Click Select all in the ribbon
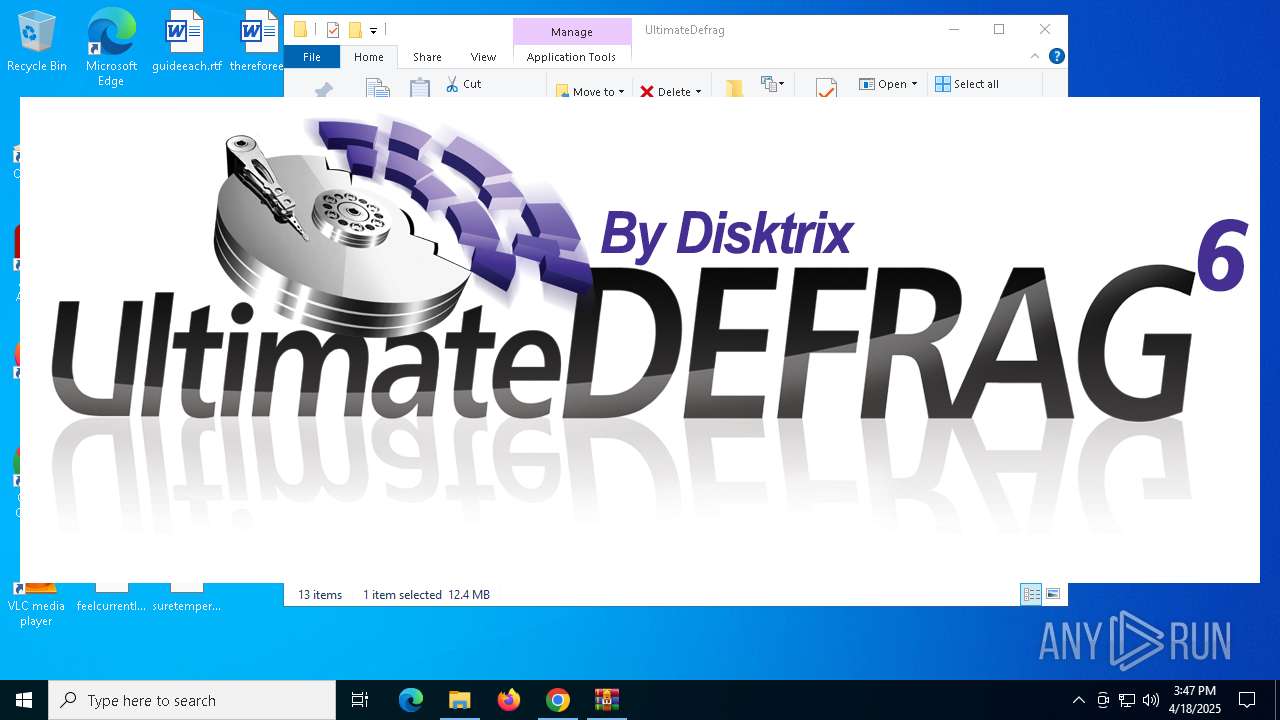 [967, 84]
